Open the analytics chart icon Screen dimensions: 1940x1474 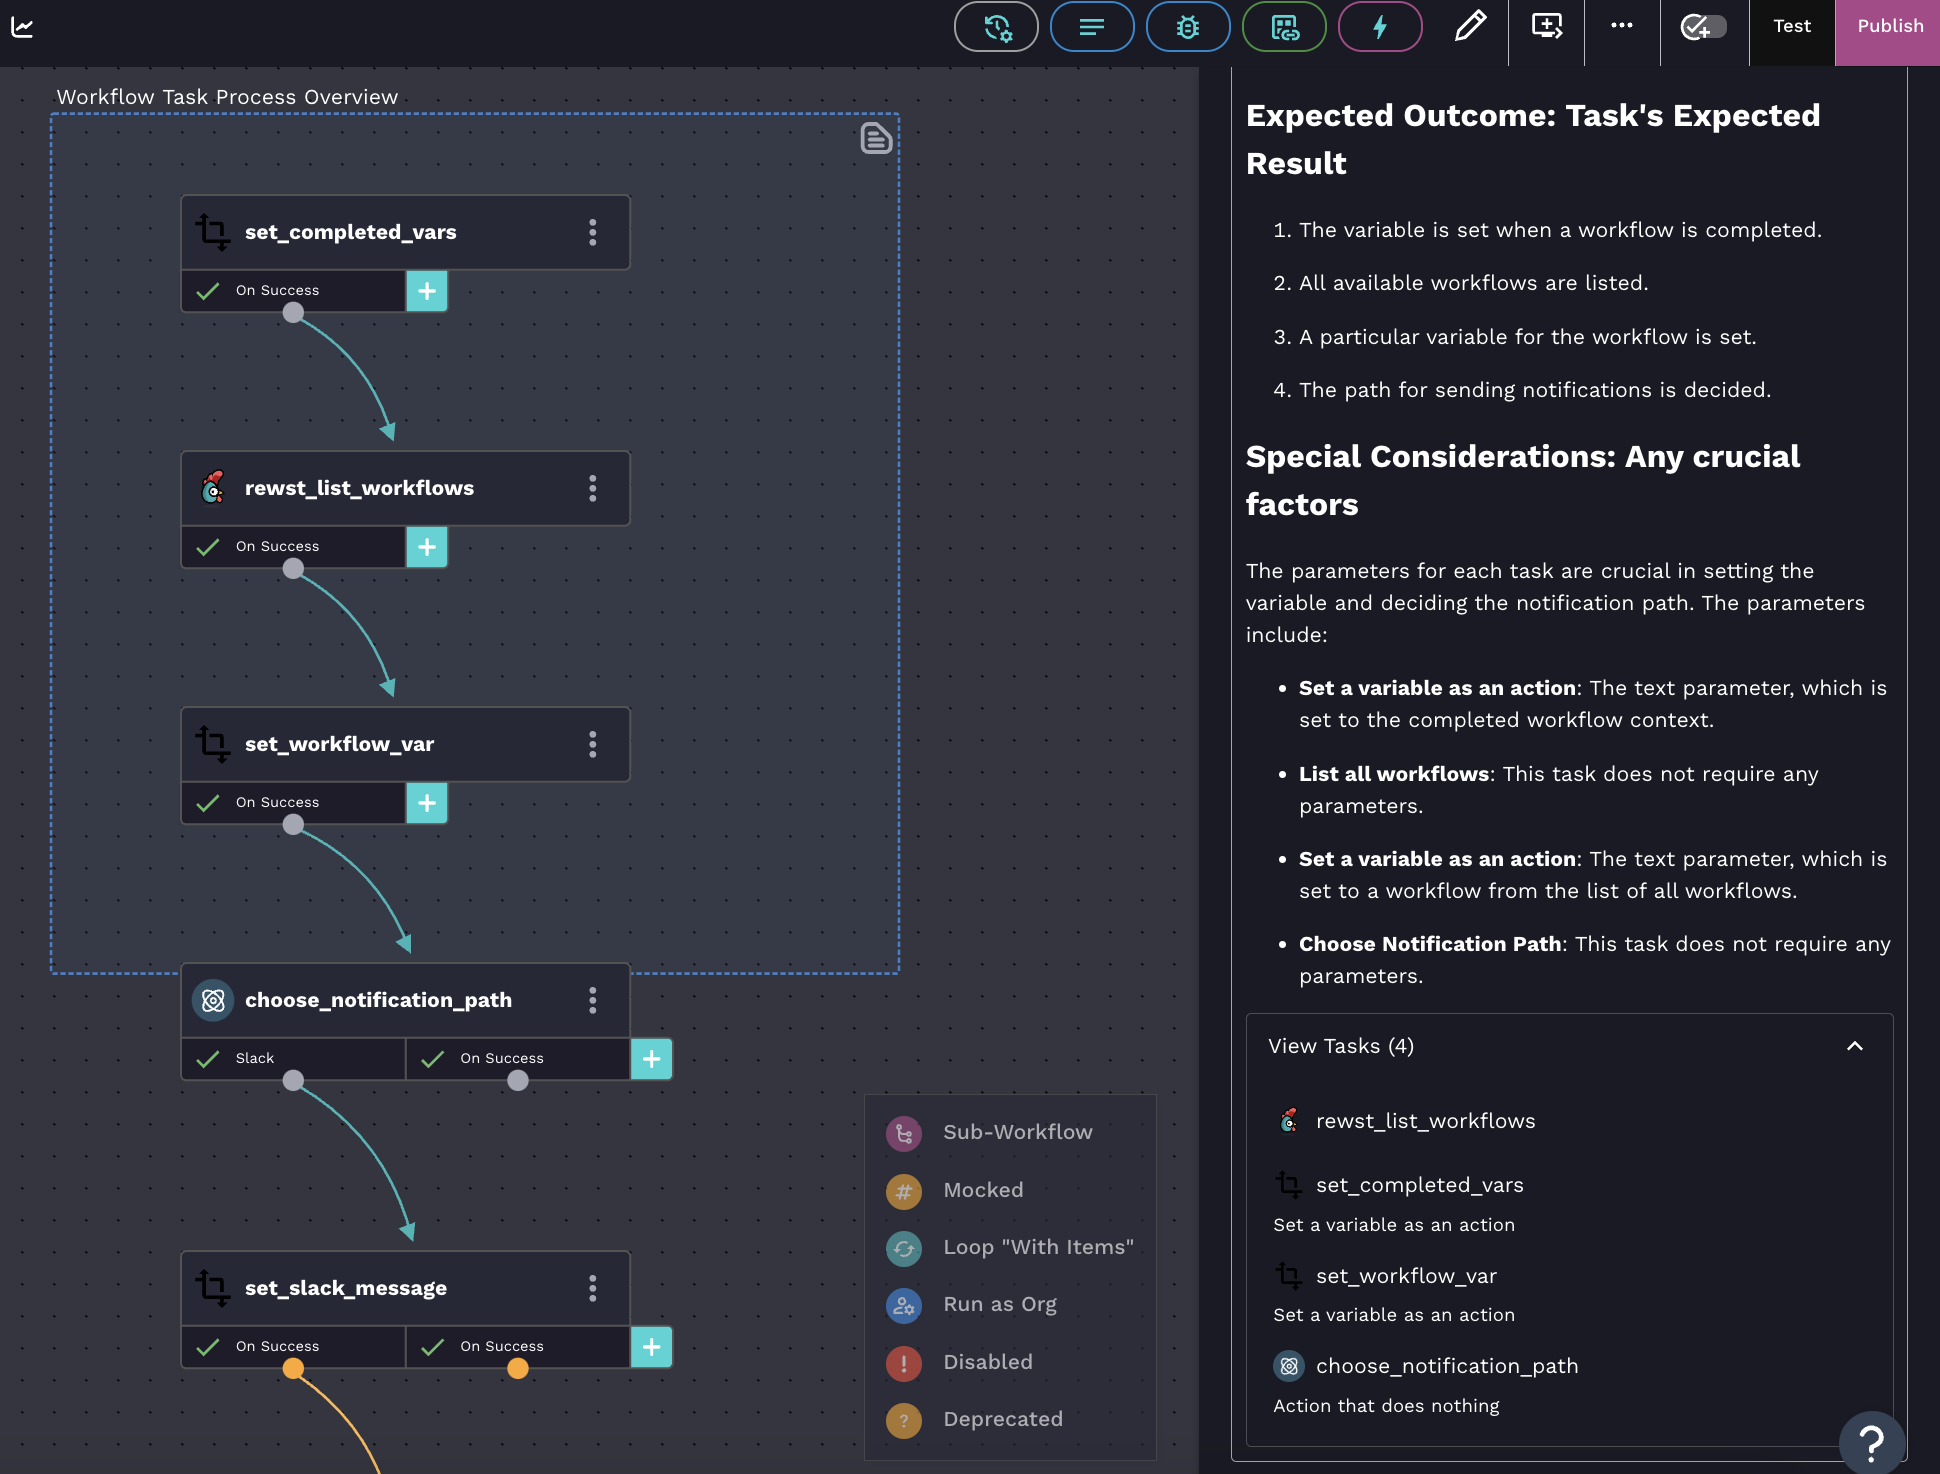pyautogui.click(x=22, y=27)
